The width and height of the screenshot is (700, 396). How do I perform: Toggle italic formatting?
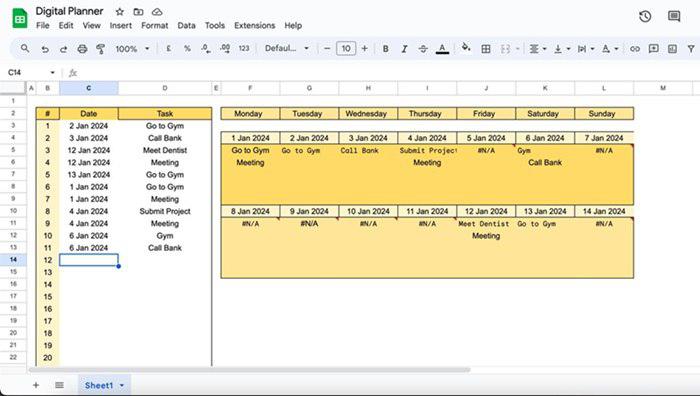(x=404, y=49)
